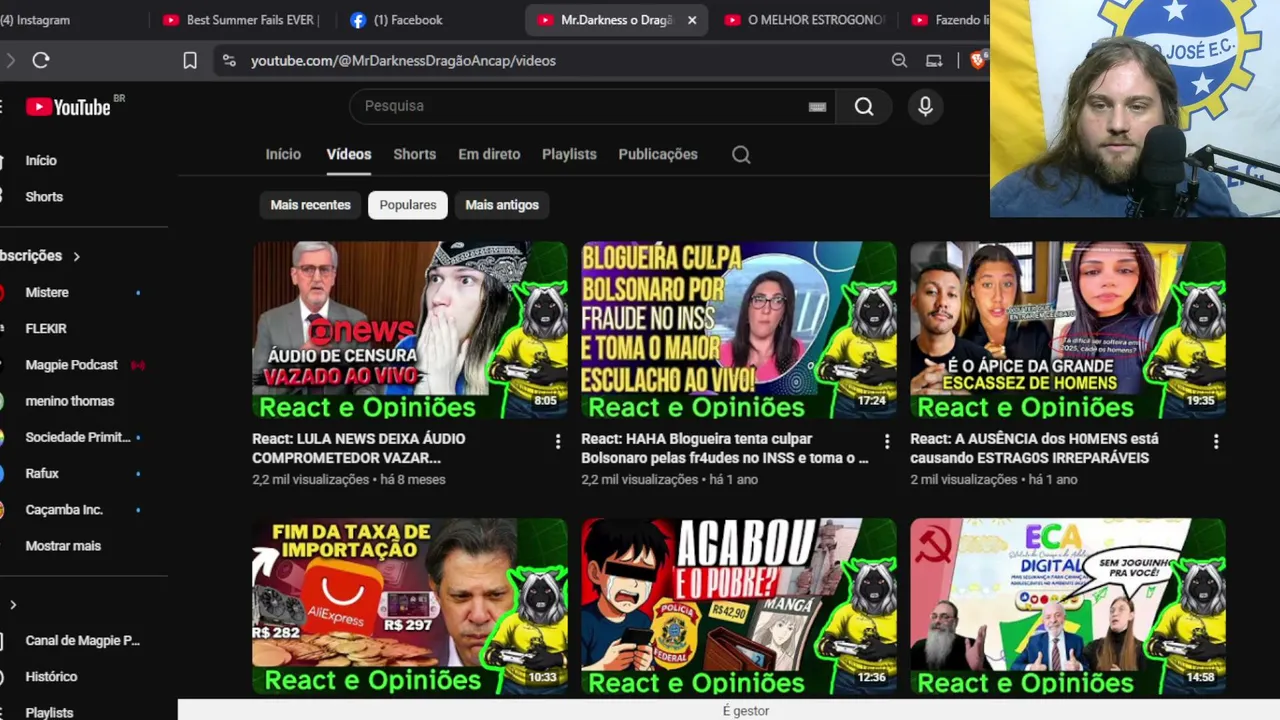Click the zoom magnifier icon in address bar

tap(899, 61)
